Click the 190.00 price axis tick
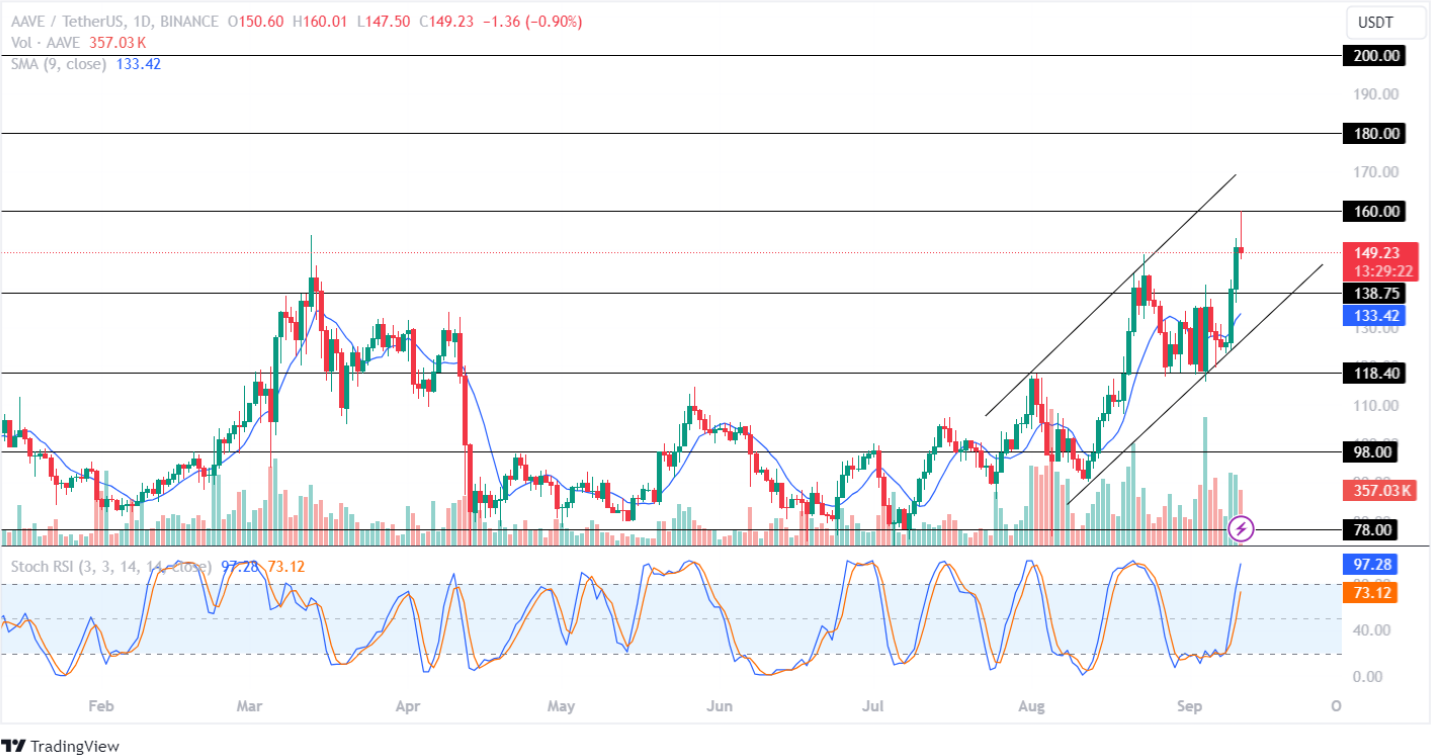The image size is (1432, 756). 1377,94
